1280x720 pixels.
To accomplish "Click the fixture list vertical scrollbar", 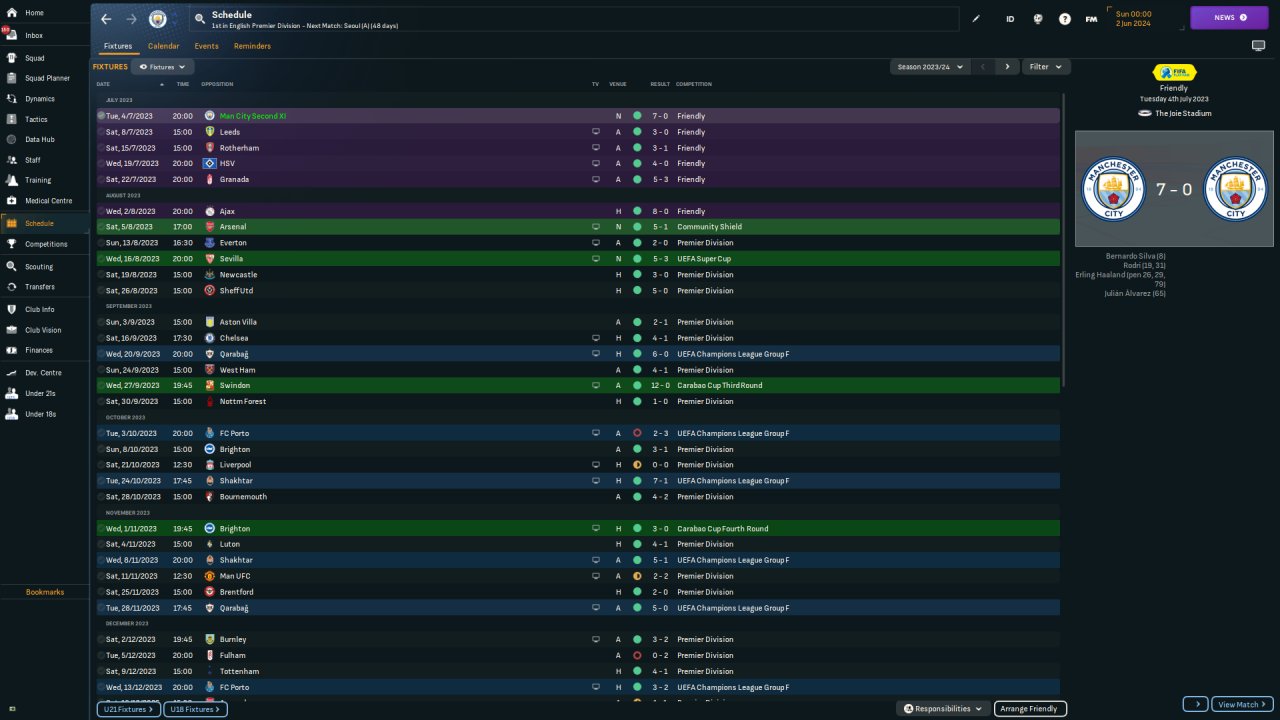I will 1064,240.
